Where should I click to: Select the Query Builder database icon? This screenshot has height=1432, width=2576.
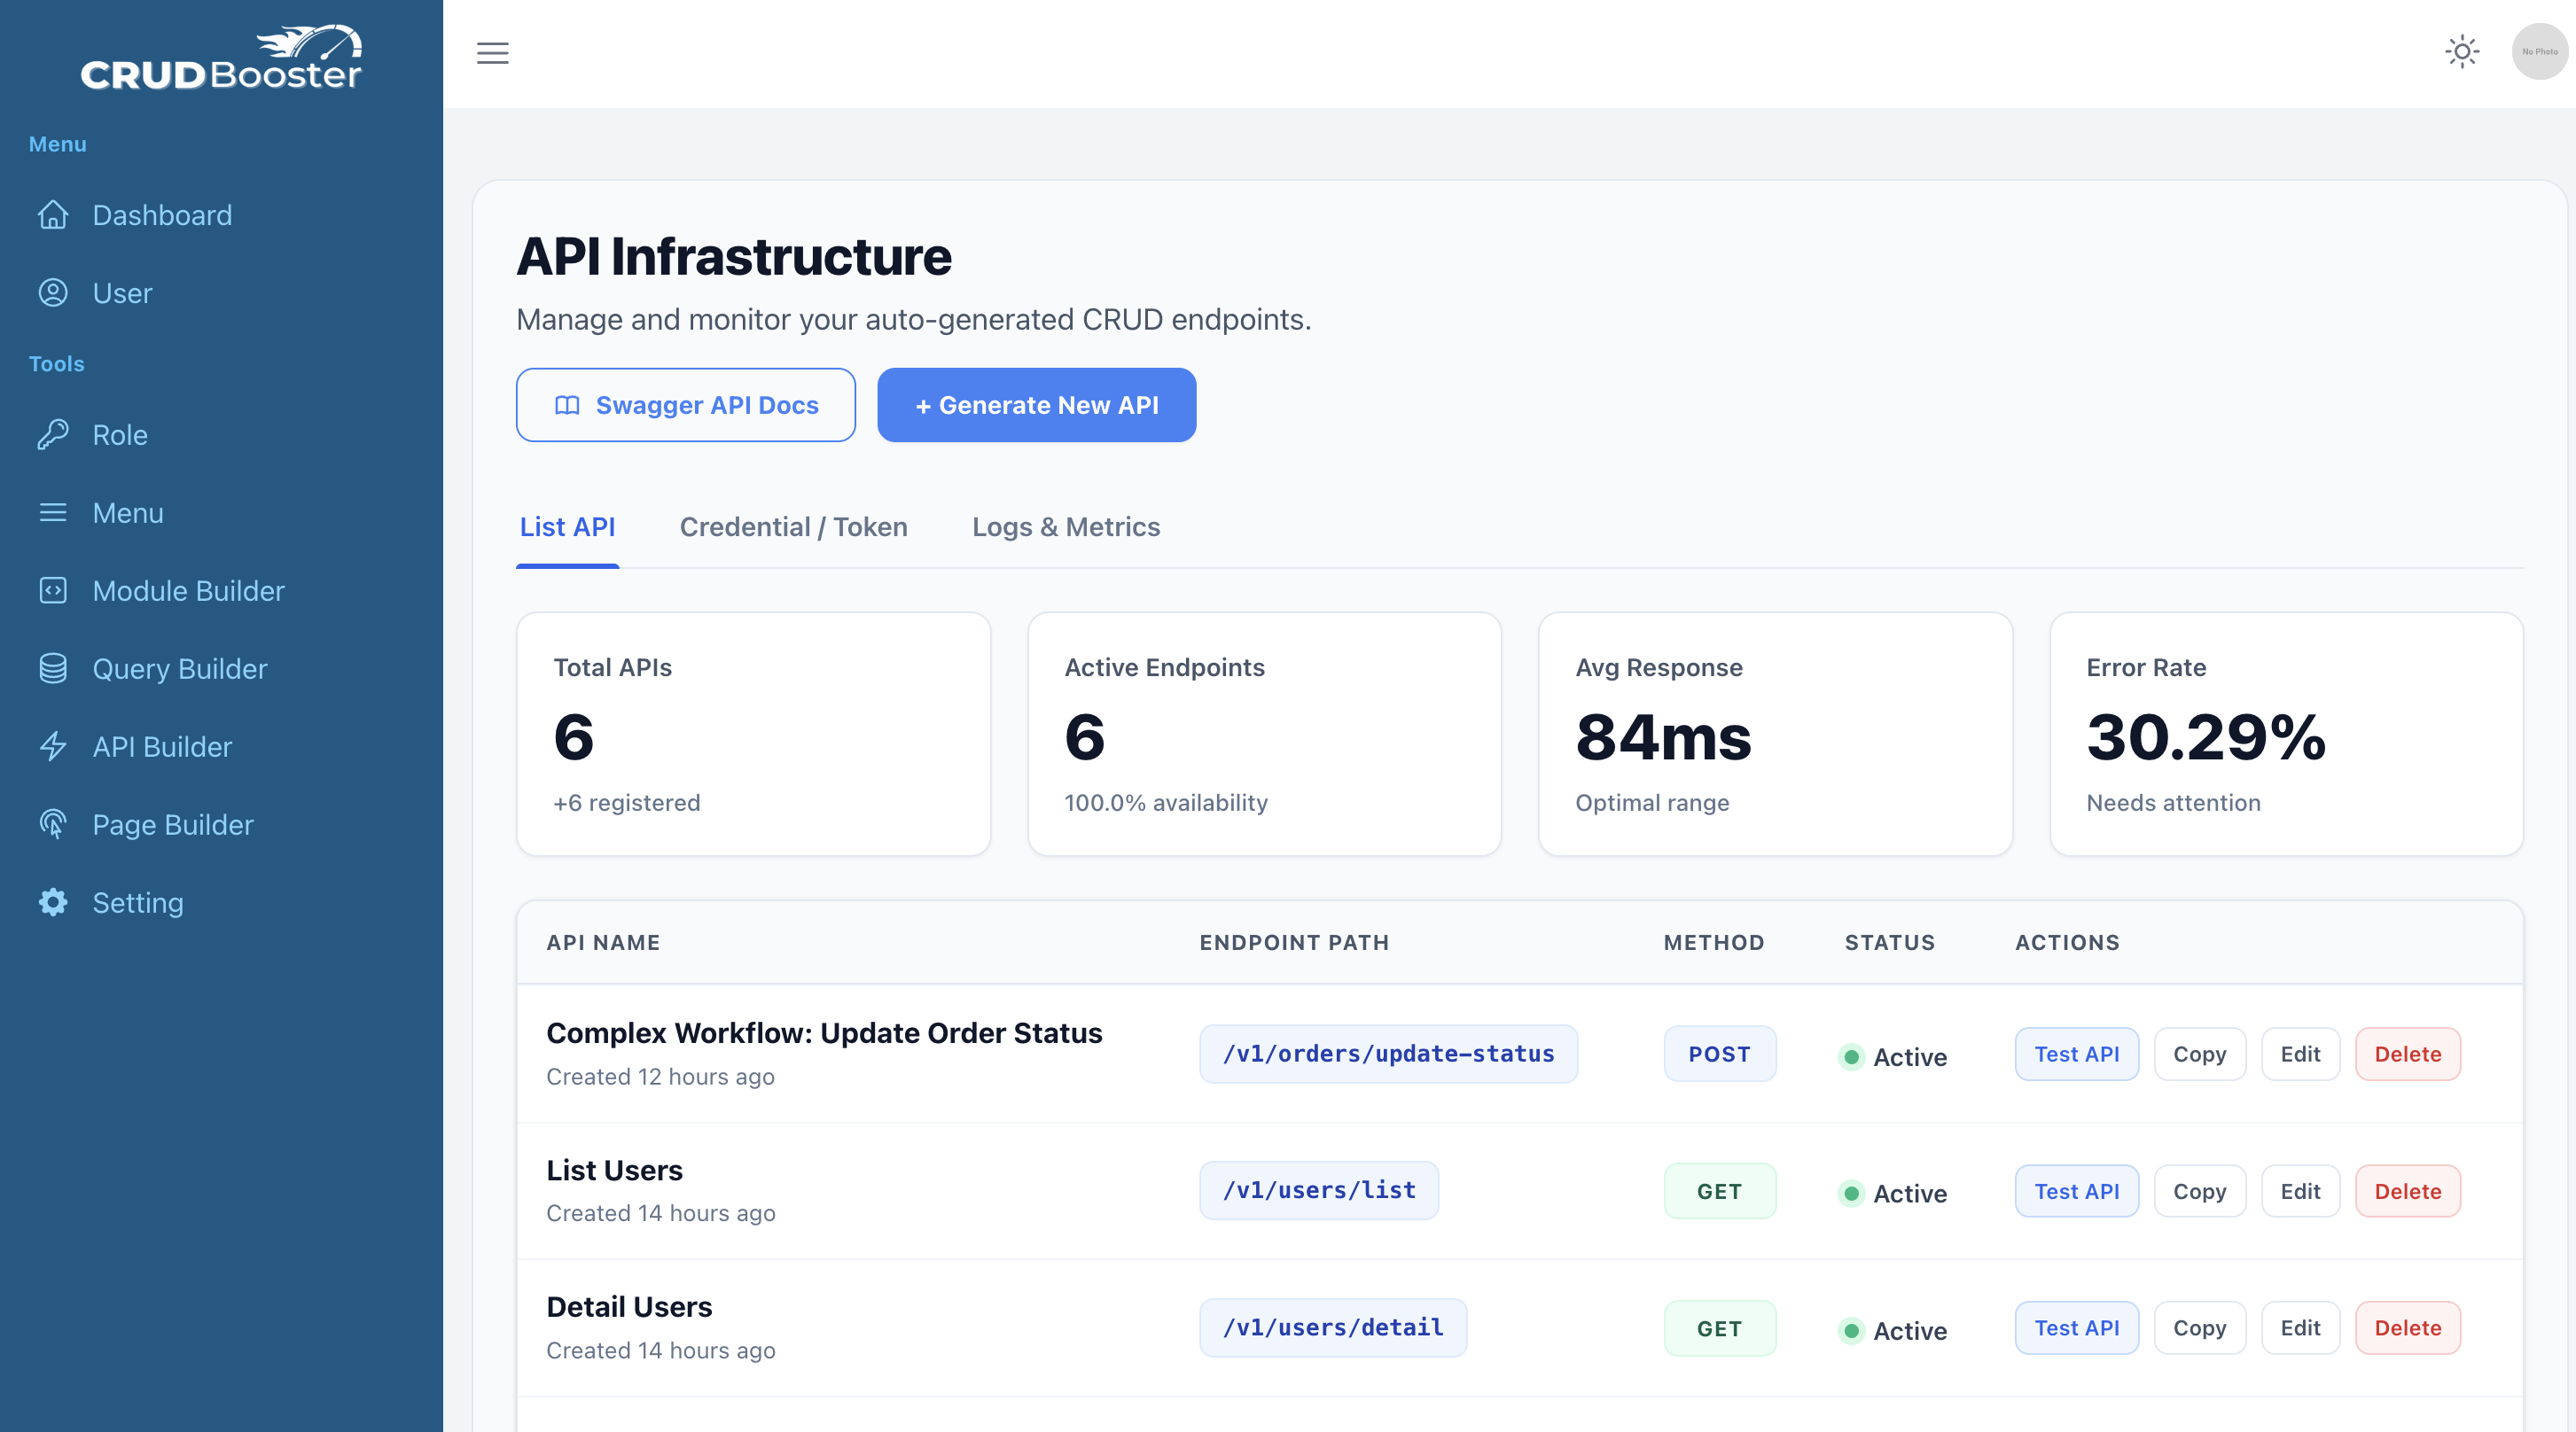coord(52,668)
